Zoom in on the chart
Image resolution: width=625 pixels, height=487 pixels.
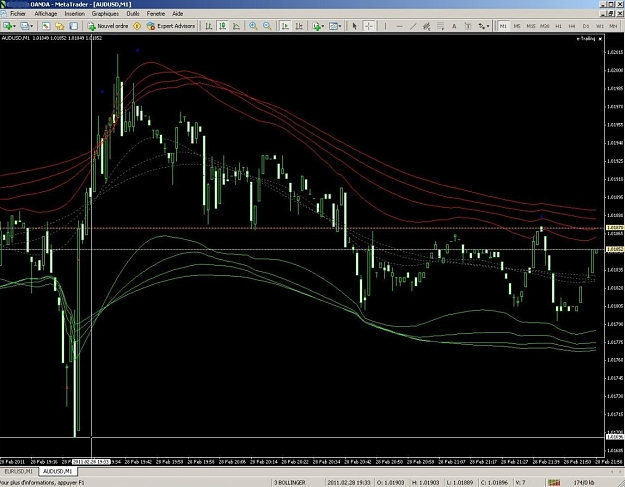pyautogui.click(x=253, y=26)
